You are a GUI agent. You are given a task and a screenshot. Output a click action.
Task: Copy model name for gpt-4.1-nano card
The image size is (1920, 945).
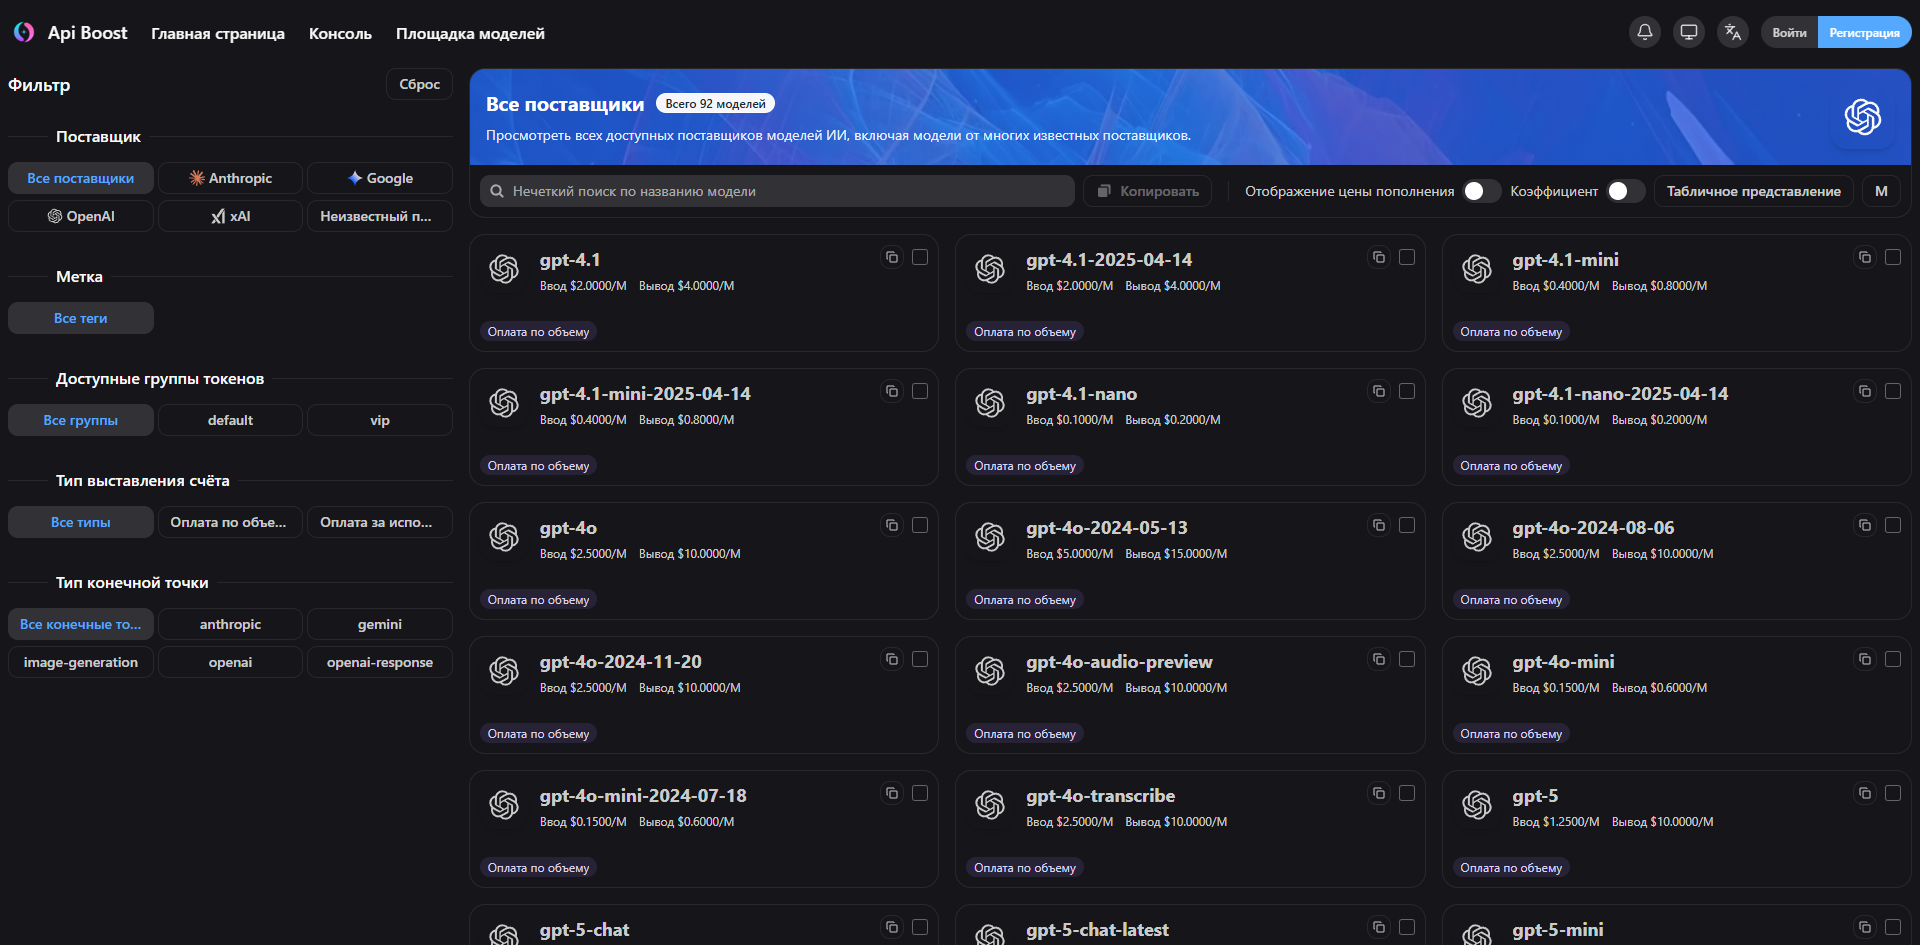tap(1379, 391)
